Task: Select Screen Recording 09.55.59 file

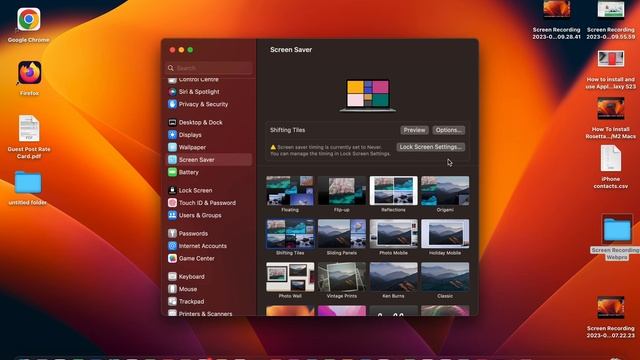Action: [x=611, y=10]
